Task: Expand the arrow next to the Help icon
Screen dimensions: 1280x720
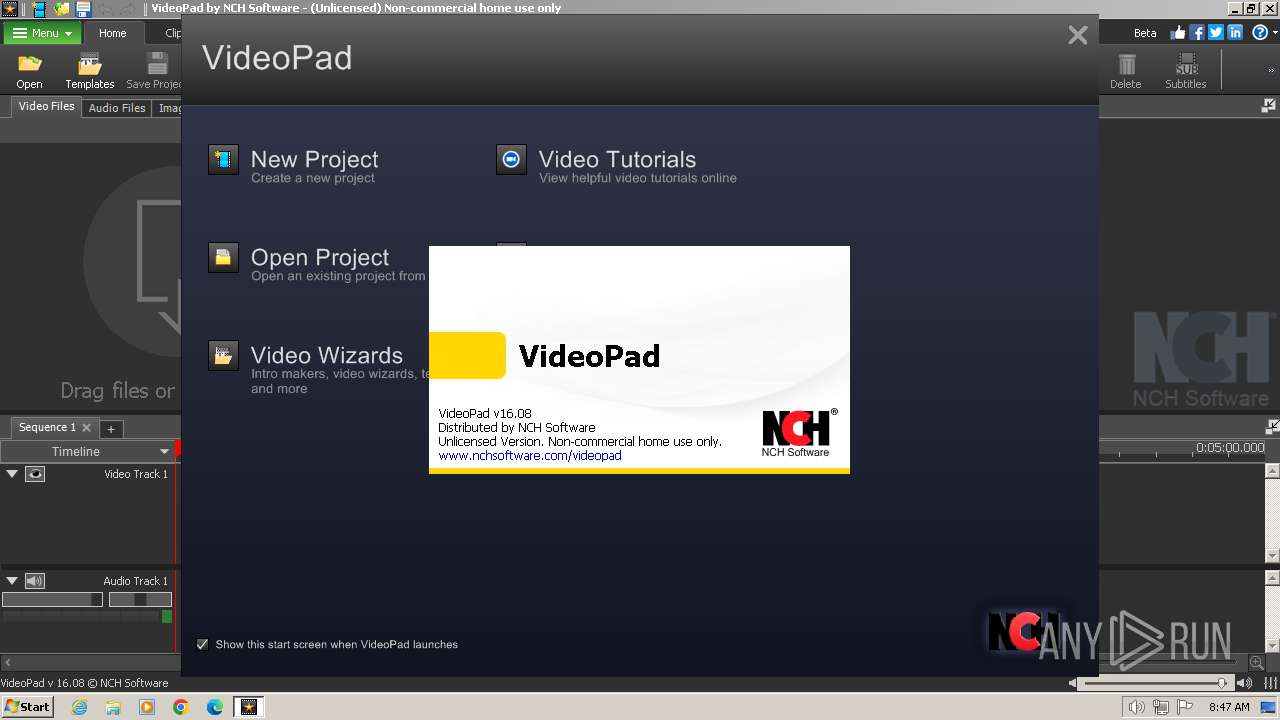Action: coord(1274,33)
